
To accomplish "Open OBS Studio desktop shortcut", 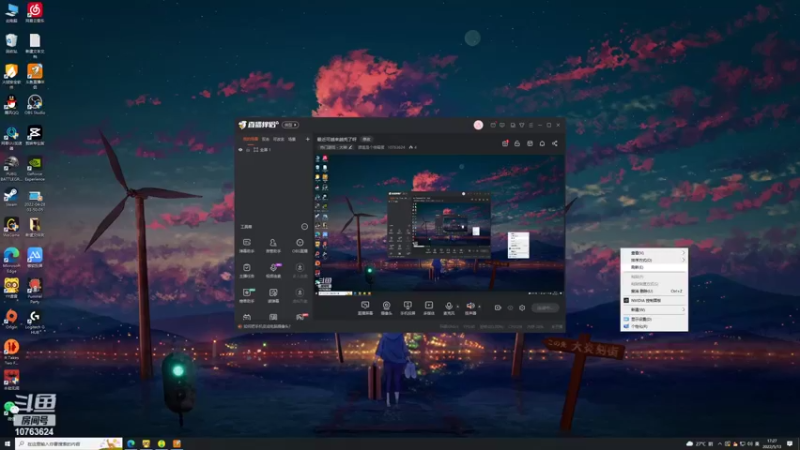I will point(35,105).
